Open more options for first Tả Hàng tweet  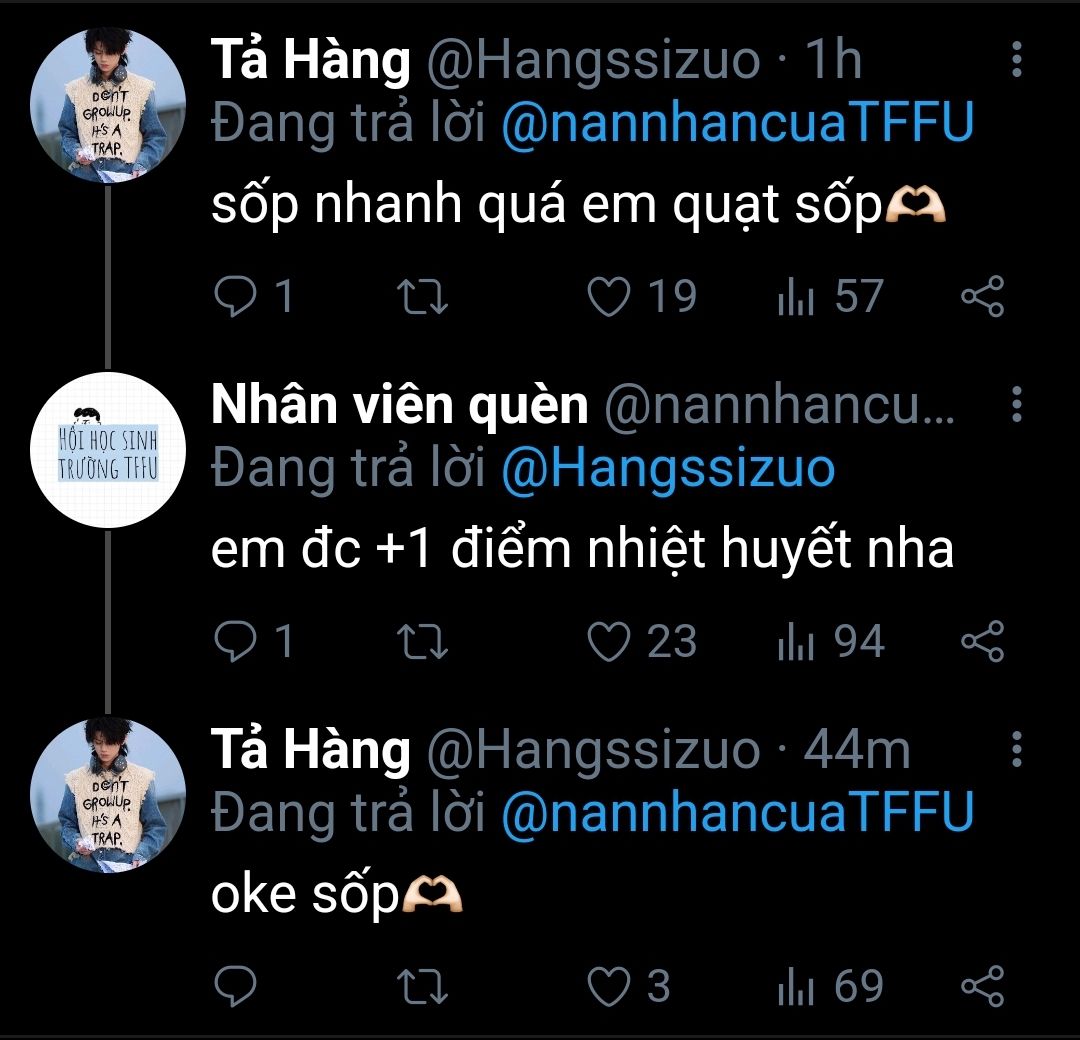[x=1017, y=60]
